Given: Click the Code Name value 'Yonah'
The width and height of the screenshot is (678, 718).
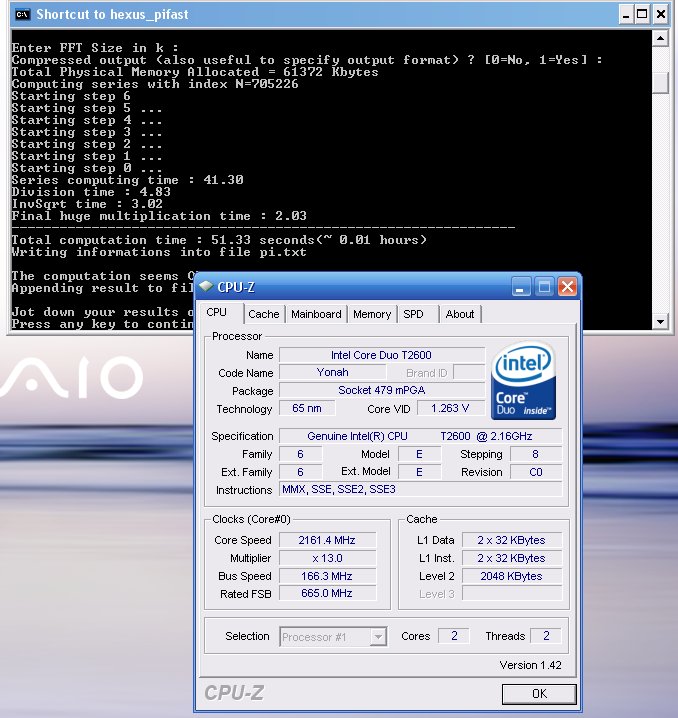Looking at the screenshot, I should tap(333, 372).
